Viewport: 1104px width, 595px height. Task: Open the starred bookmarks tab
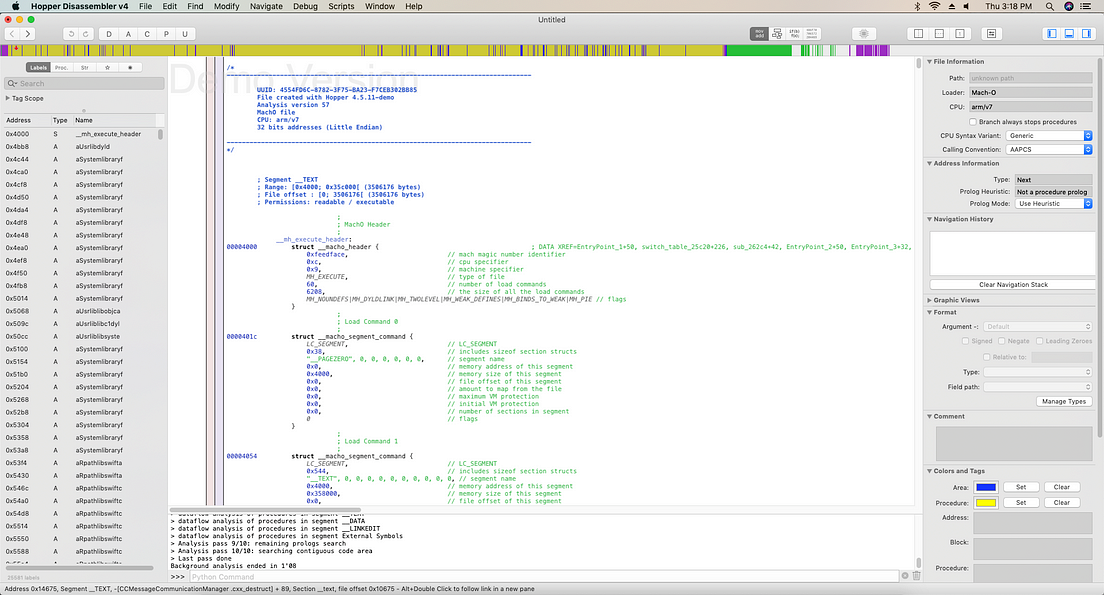point(107,68)
